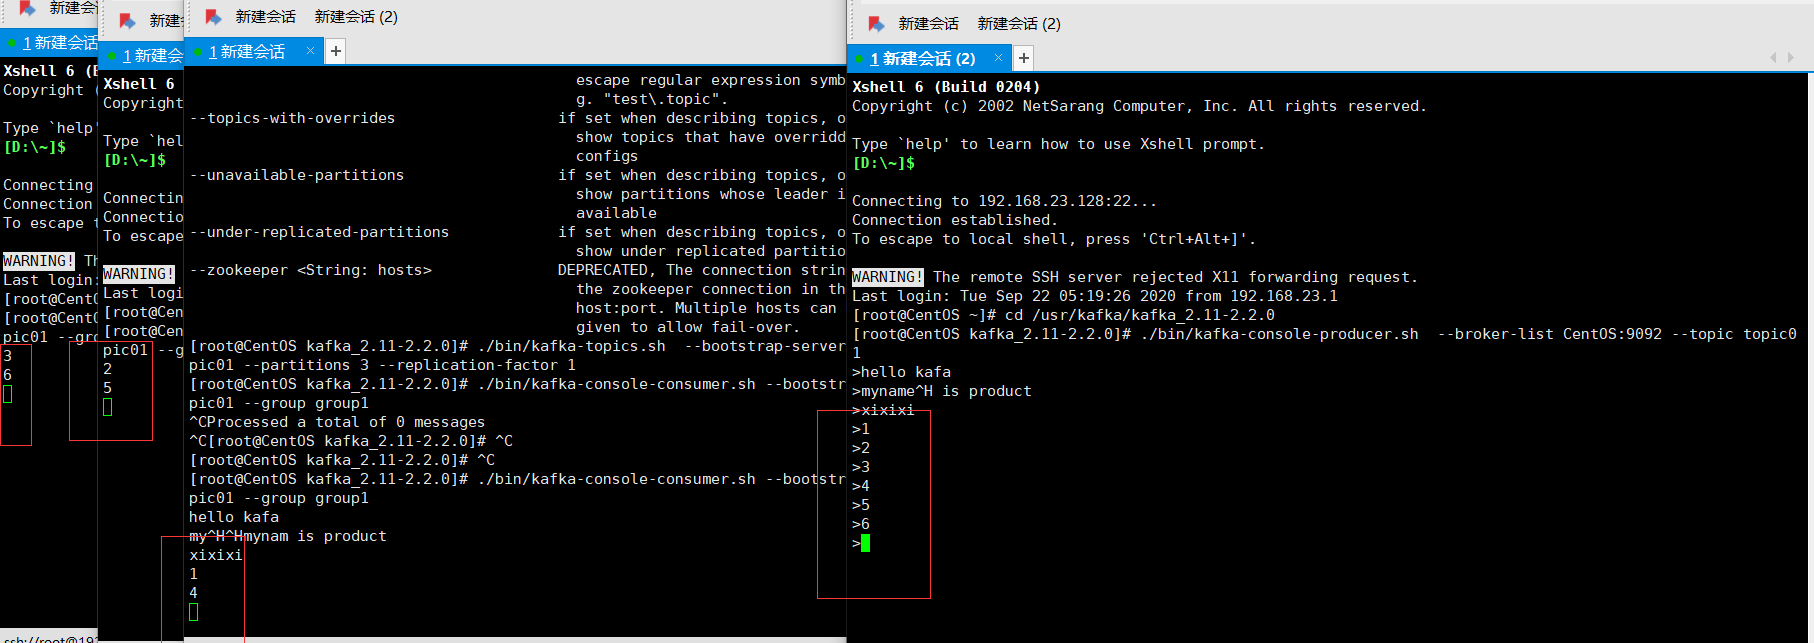The height and width of the screenshot is (643, 1814).
Task: Click the '[D:\~]$' prompt in rightmost terminal
Action: point(883,163)
